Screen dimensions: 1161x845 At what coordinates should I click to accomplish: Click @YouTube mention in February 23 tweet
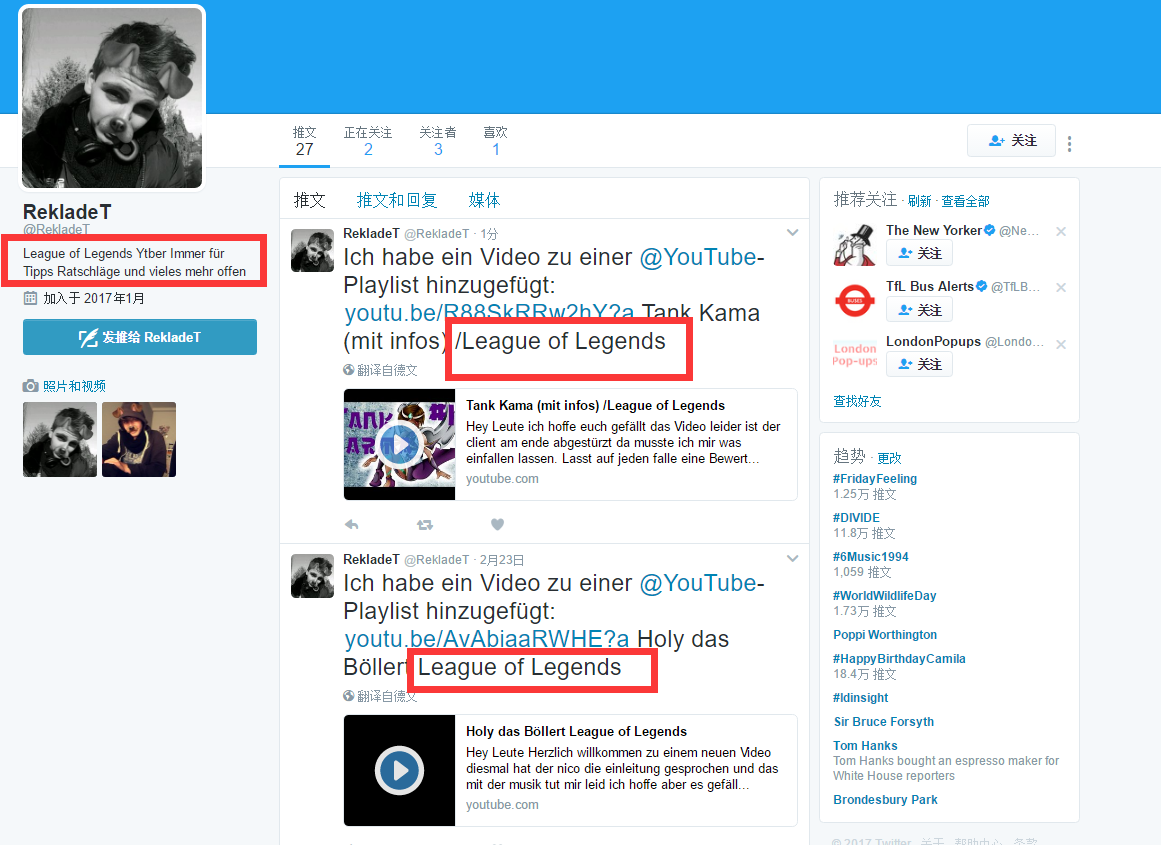[x=697, y=583]
